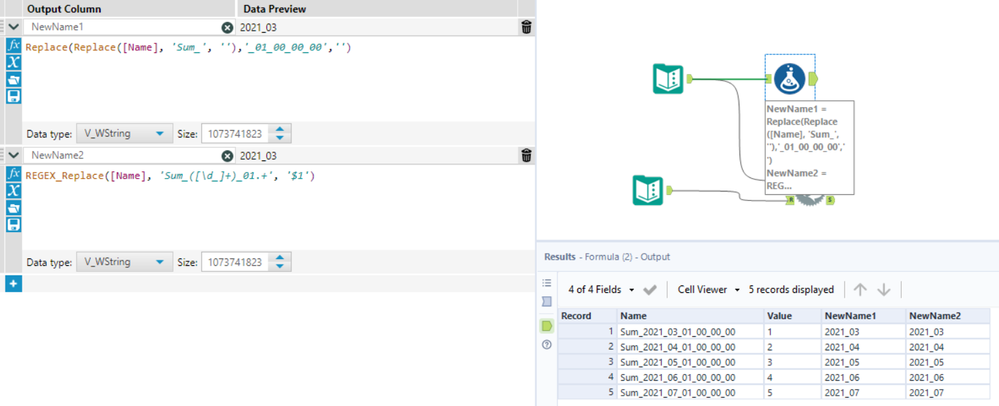Image resolution: width=999 pixels, height=406 pixels.
Task: Show metadata view in Results panel
Action: point(546,283)
